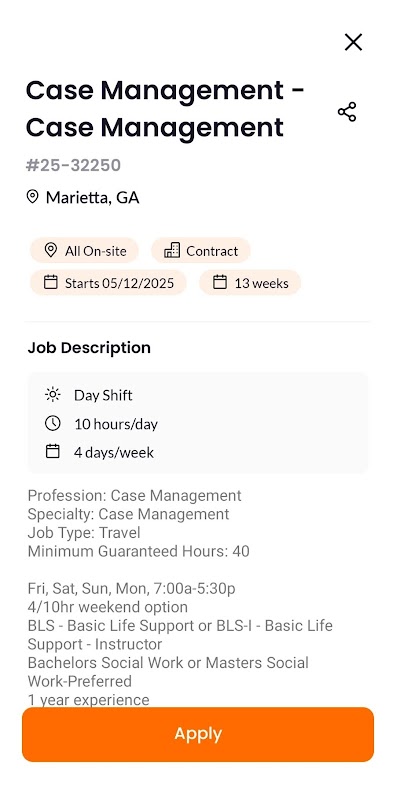The height and width of the screenshot is (800, 396).
Task: Apply for the Case Management job
Action: point(198,734)
